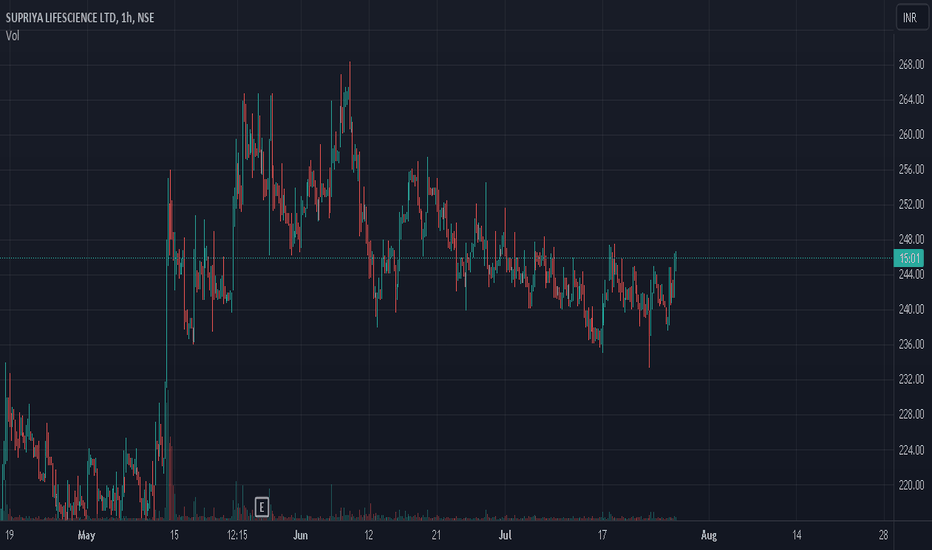This screenshot has width=932, height=550.
Task: Click the 244.00 price axis label
Action: click(x=911, y=274)
